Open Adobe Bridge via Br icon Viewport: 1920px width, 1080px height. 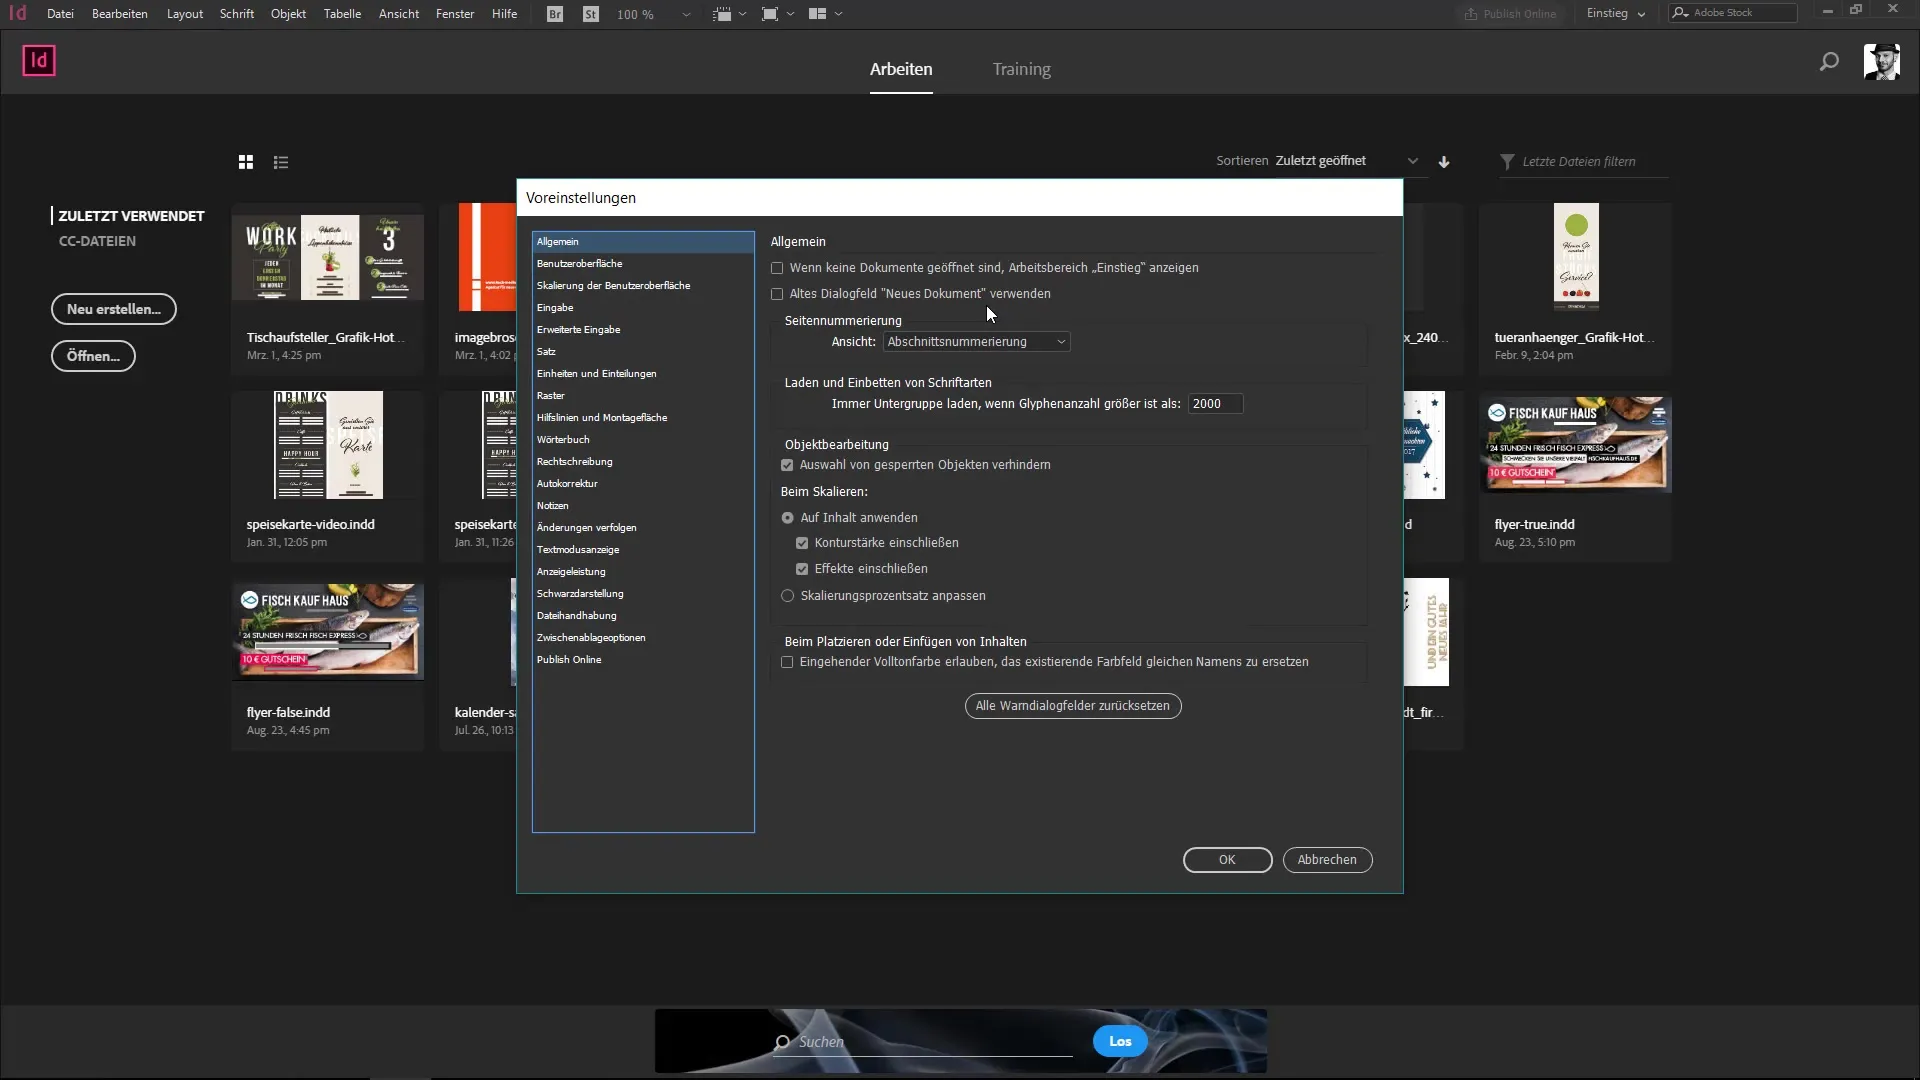555,14
